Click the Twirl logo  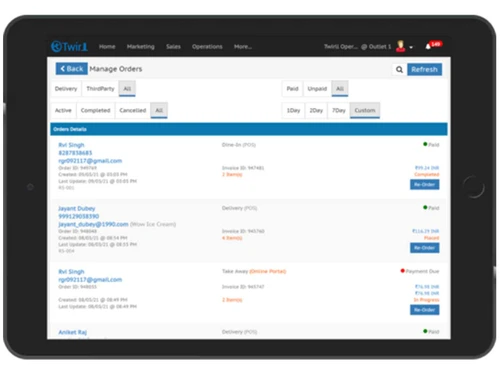pos(69,46)
